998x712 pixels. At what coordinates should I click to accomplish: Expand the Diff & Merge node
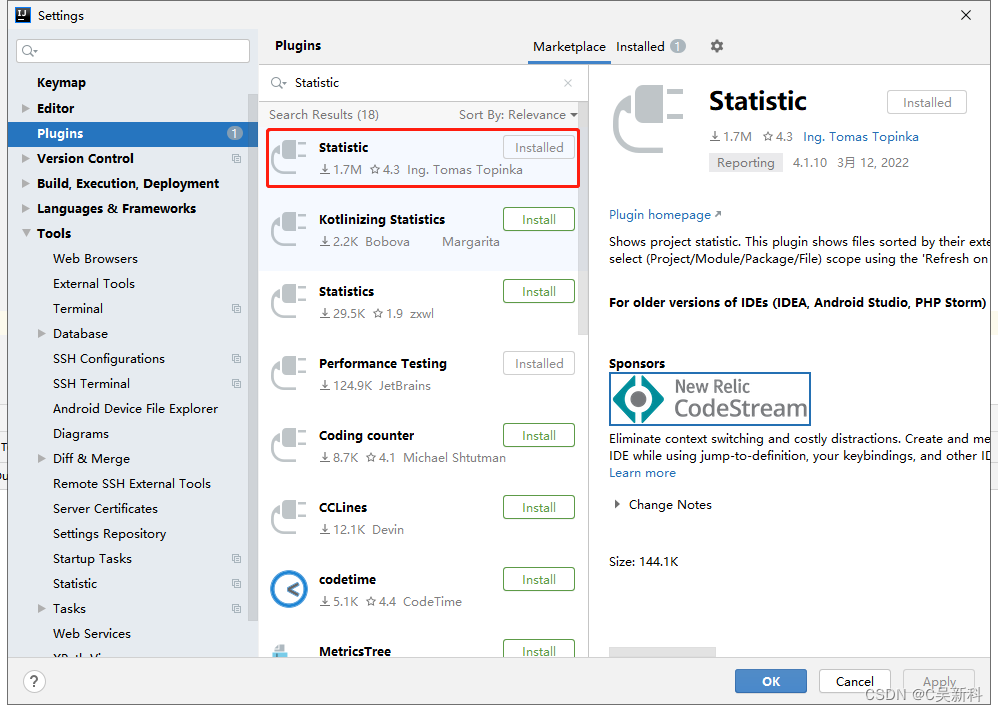[41, 459]
